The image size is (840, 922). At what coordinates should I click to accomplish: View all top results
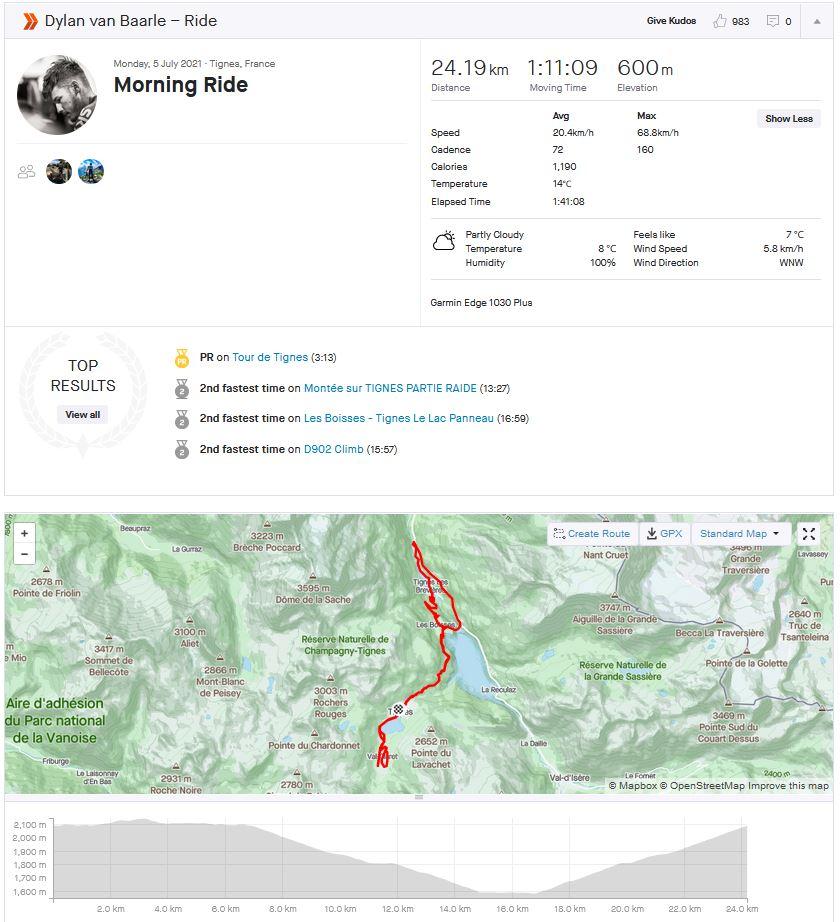coord(83,415)
